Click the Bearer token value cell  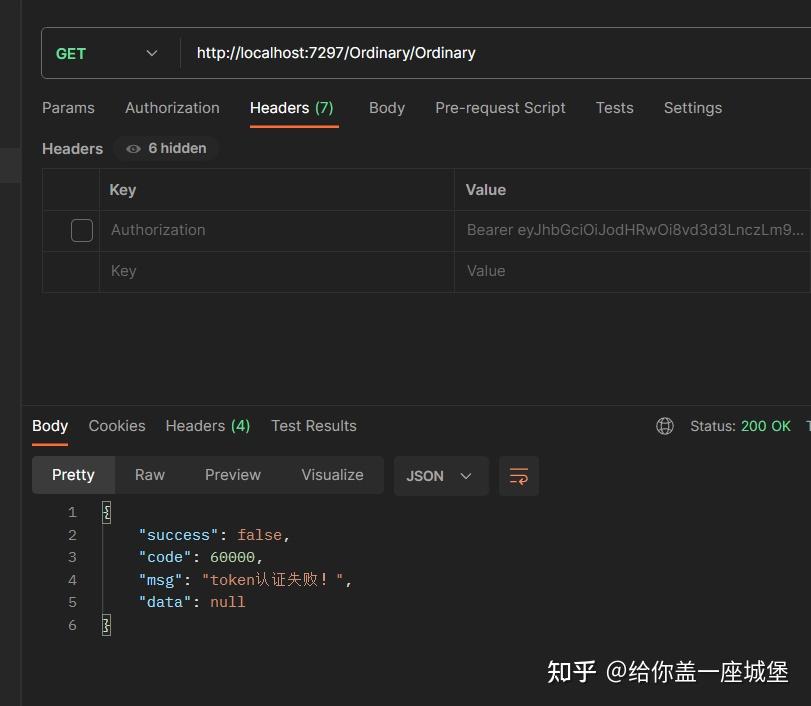click(x=633, y=230)
